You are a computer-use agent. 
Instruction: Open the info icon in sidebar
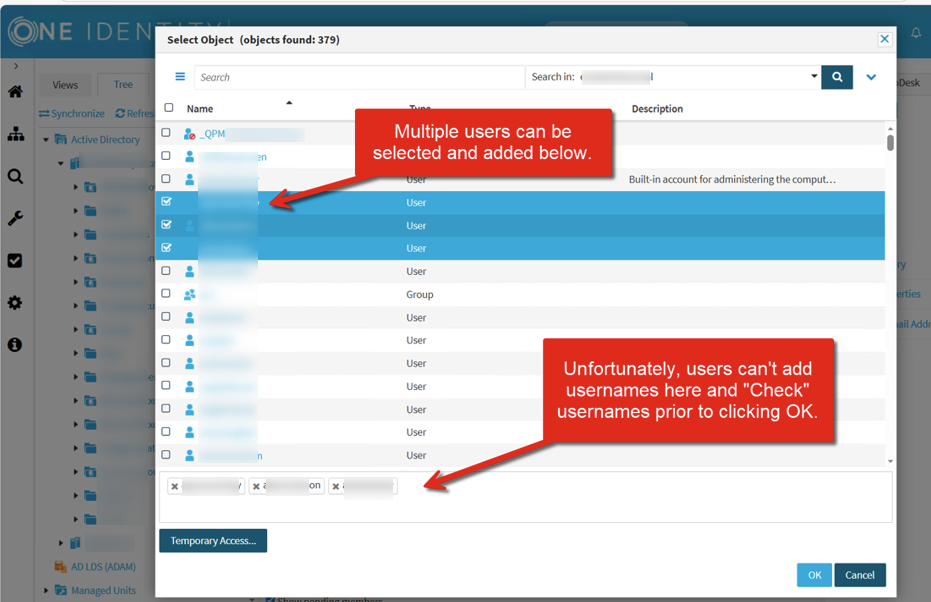(15, 345)
